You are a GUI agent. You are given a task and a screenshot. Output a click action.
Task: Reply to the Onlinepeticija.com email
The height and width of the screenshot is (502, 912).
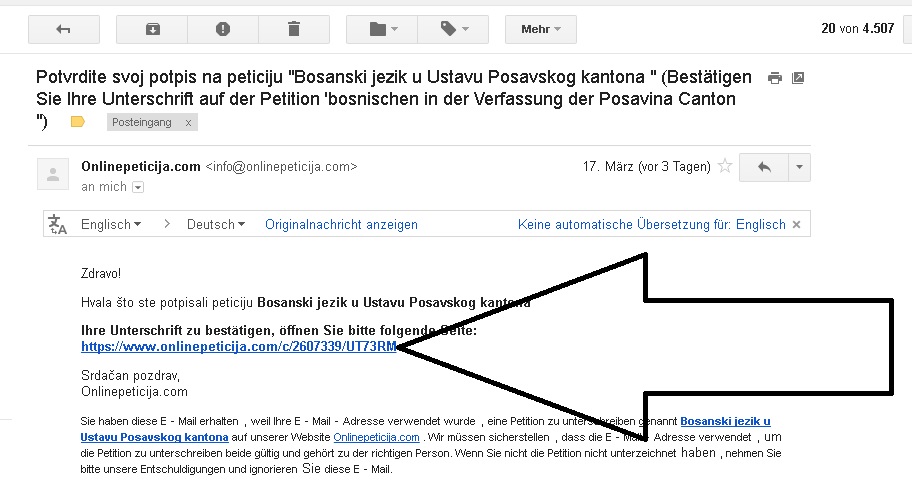point(764,168)
